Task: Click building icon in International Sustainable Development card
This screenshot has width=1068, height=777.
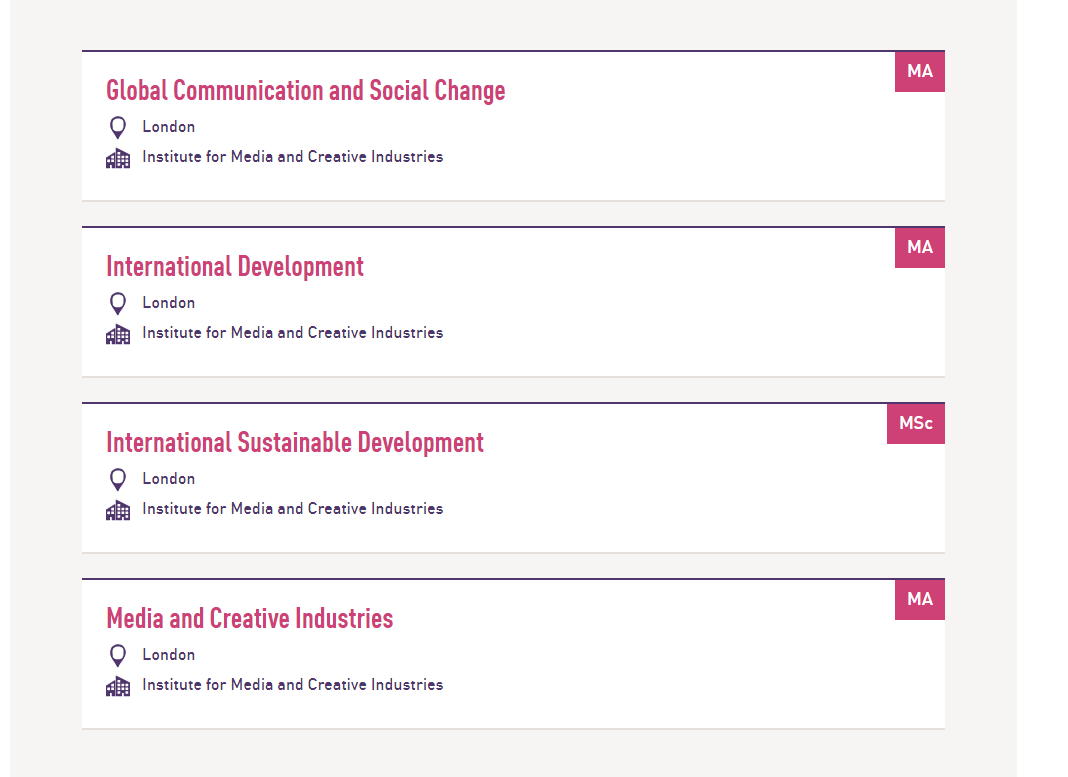Action: (x=118, y=510)
